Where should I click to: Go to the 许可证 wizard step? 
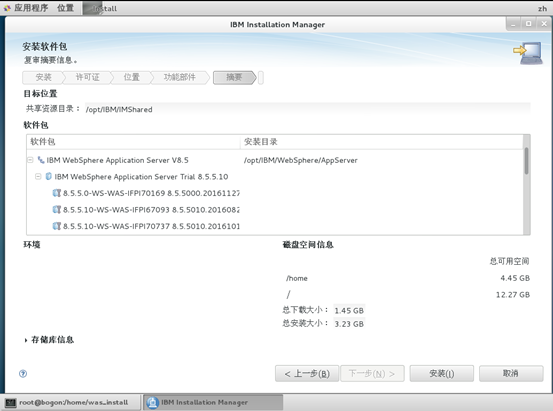click(88, 78)
